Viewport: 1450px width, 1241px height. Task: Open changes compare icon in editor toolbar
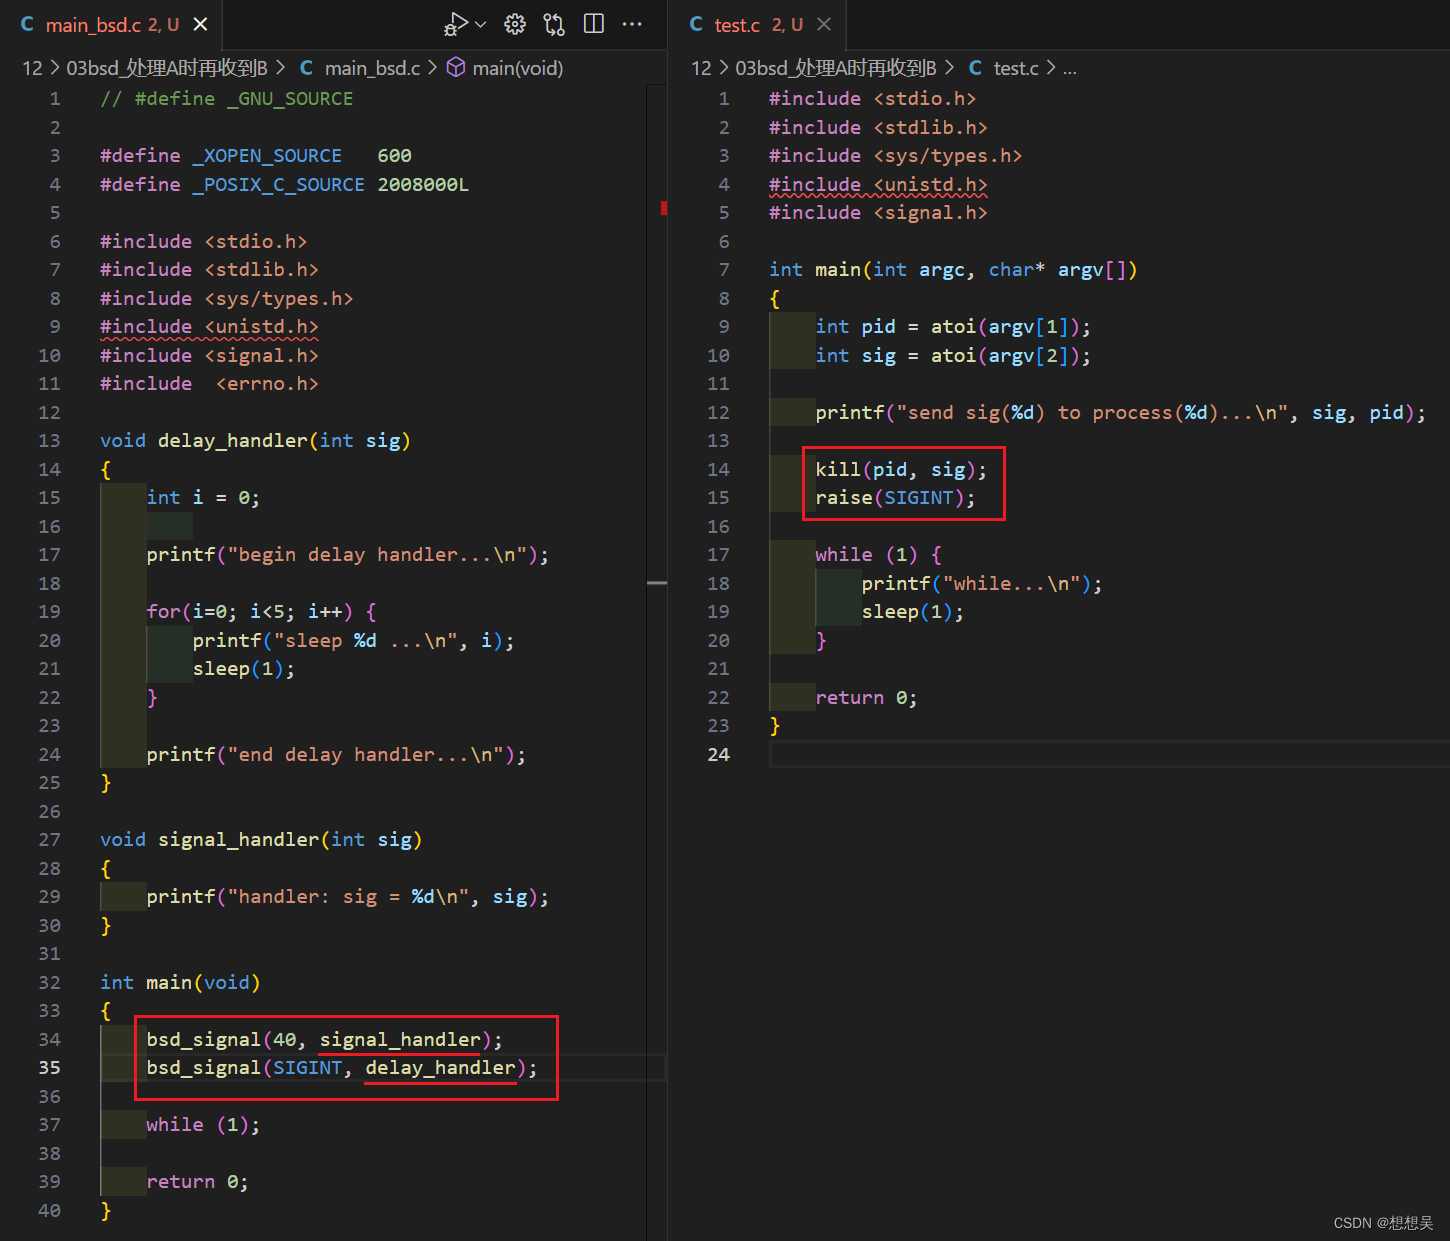[554, 24]
